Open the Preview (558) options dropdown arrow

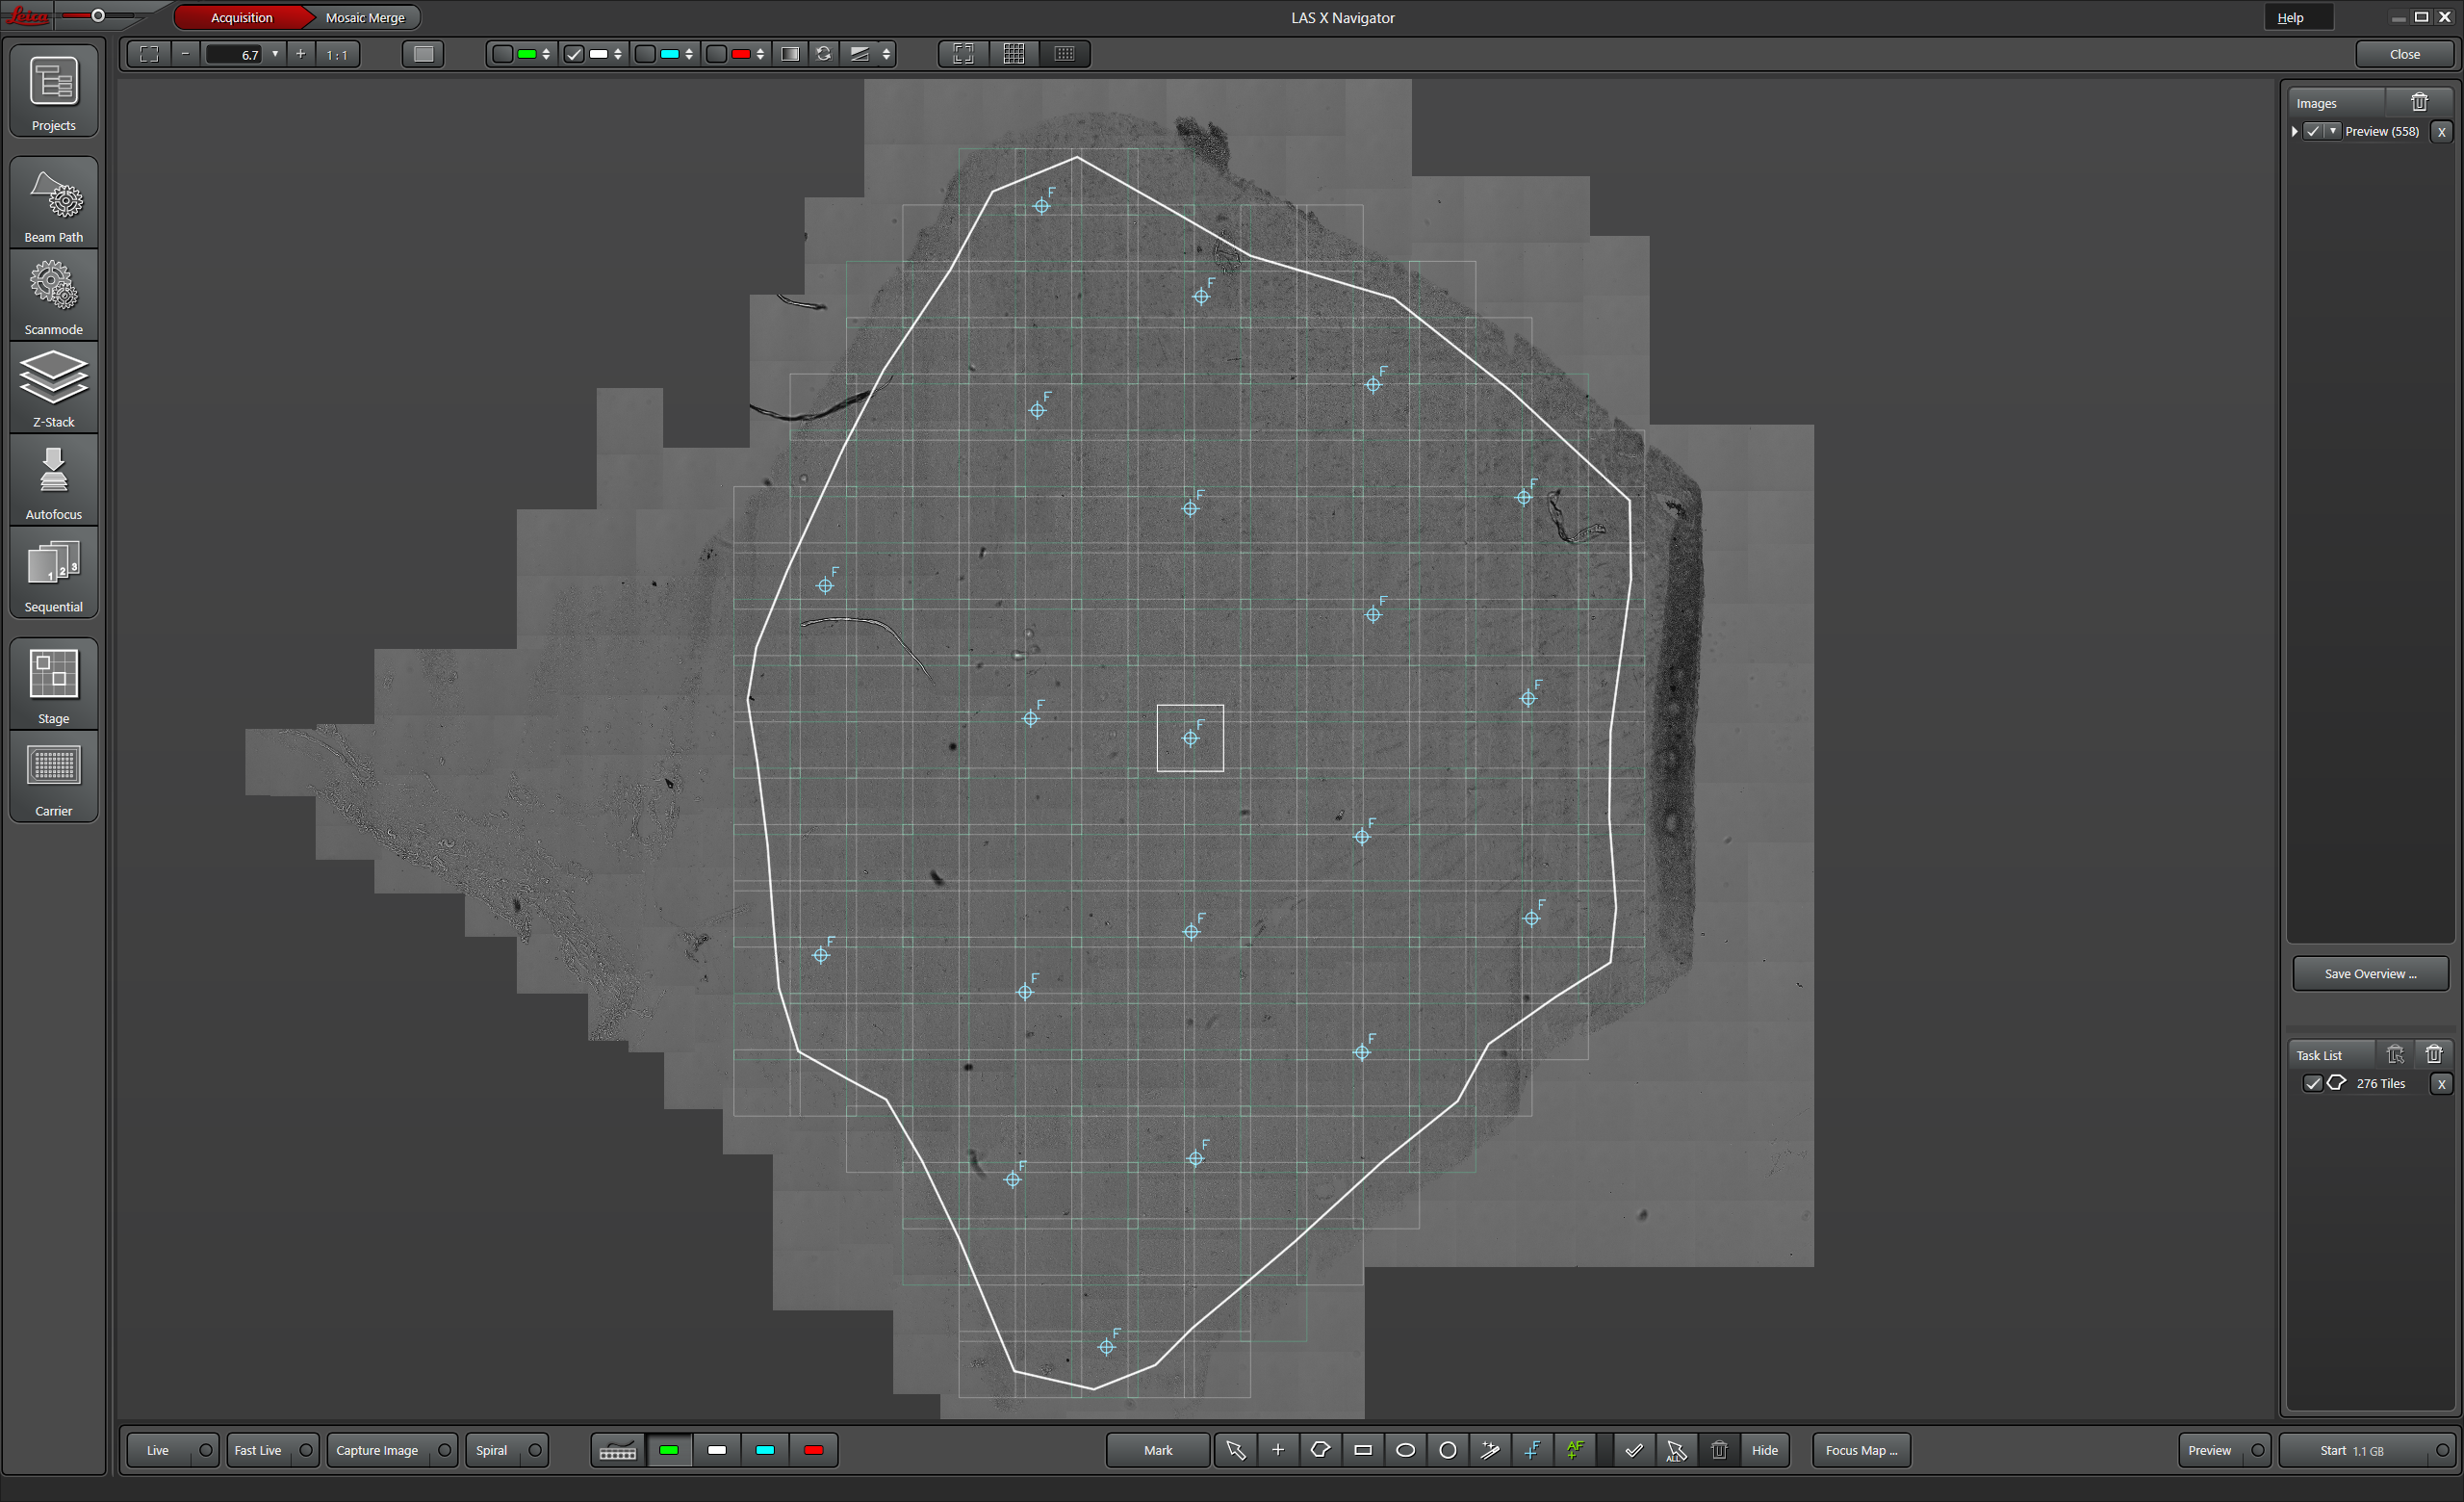pos(2333,131)
